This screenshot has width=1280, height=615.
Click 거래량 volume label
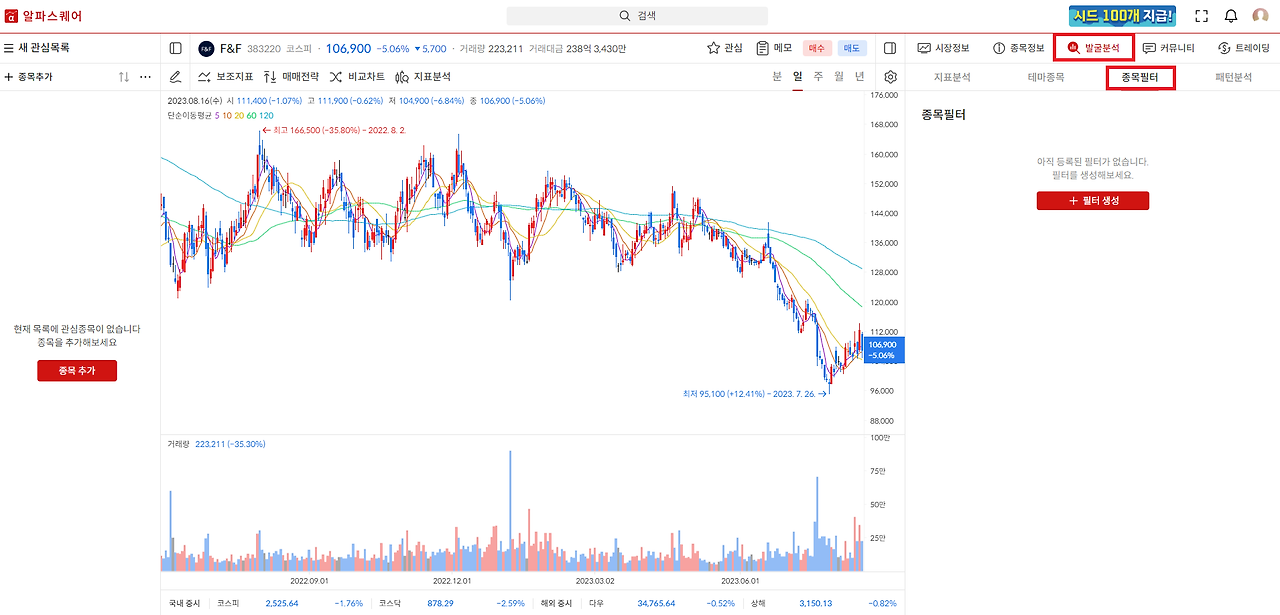click(179, 444)
